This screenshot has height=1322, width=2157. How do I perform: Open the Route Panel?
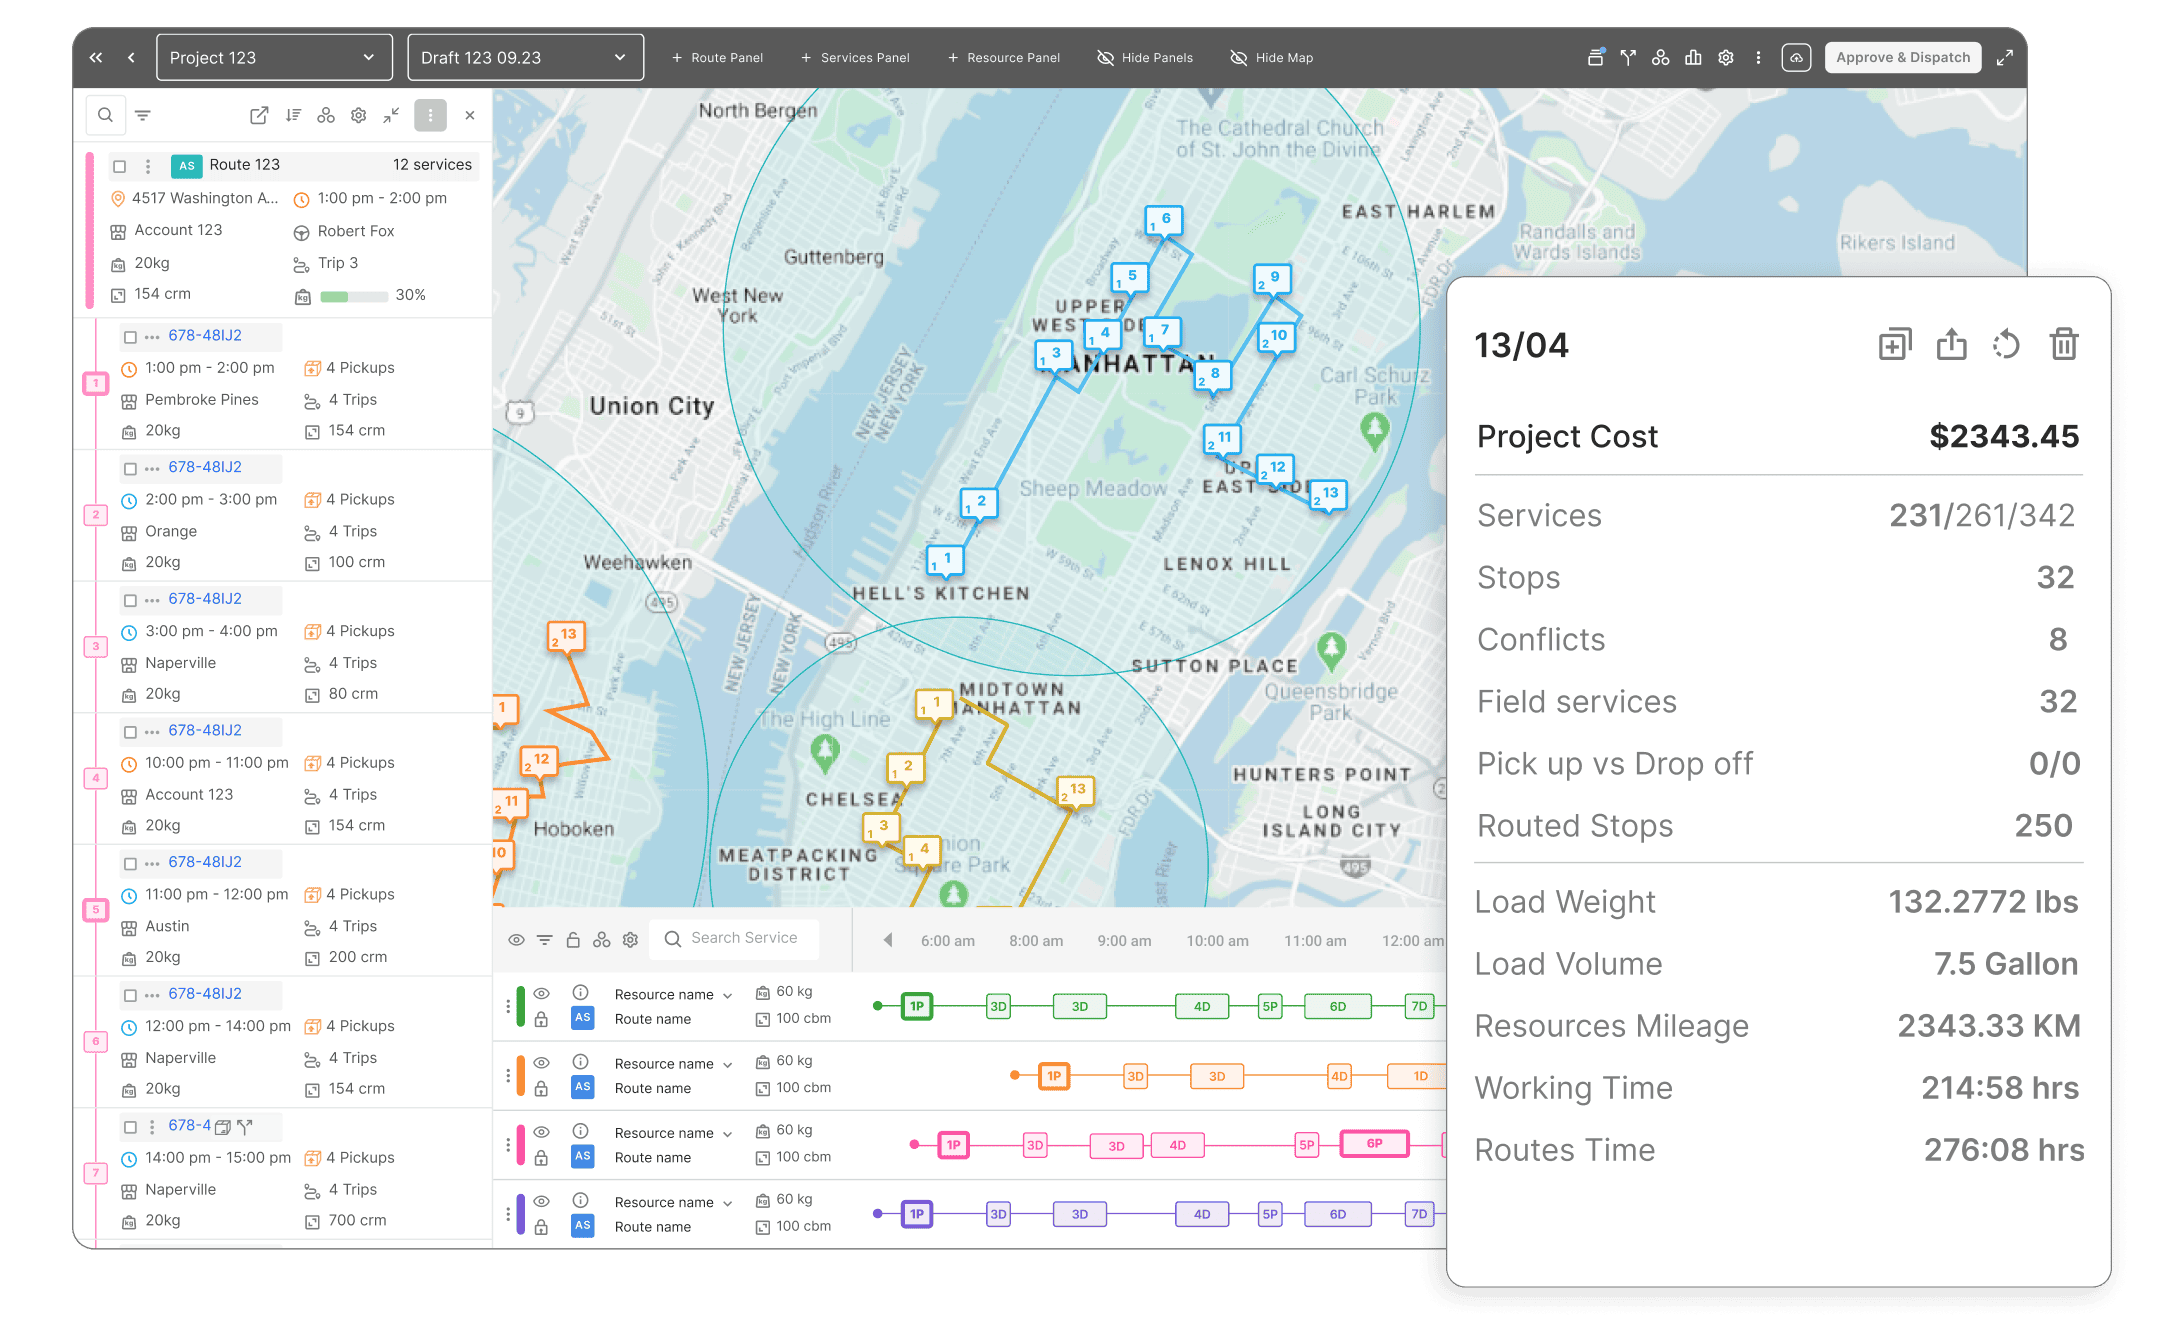(717, 57)
